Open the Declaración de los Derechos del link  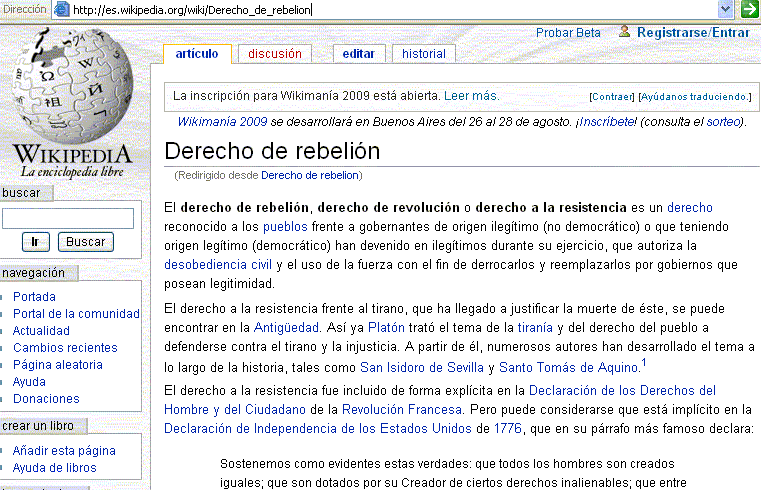622,391
